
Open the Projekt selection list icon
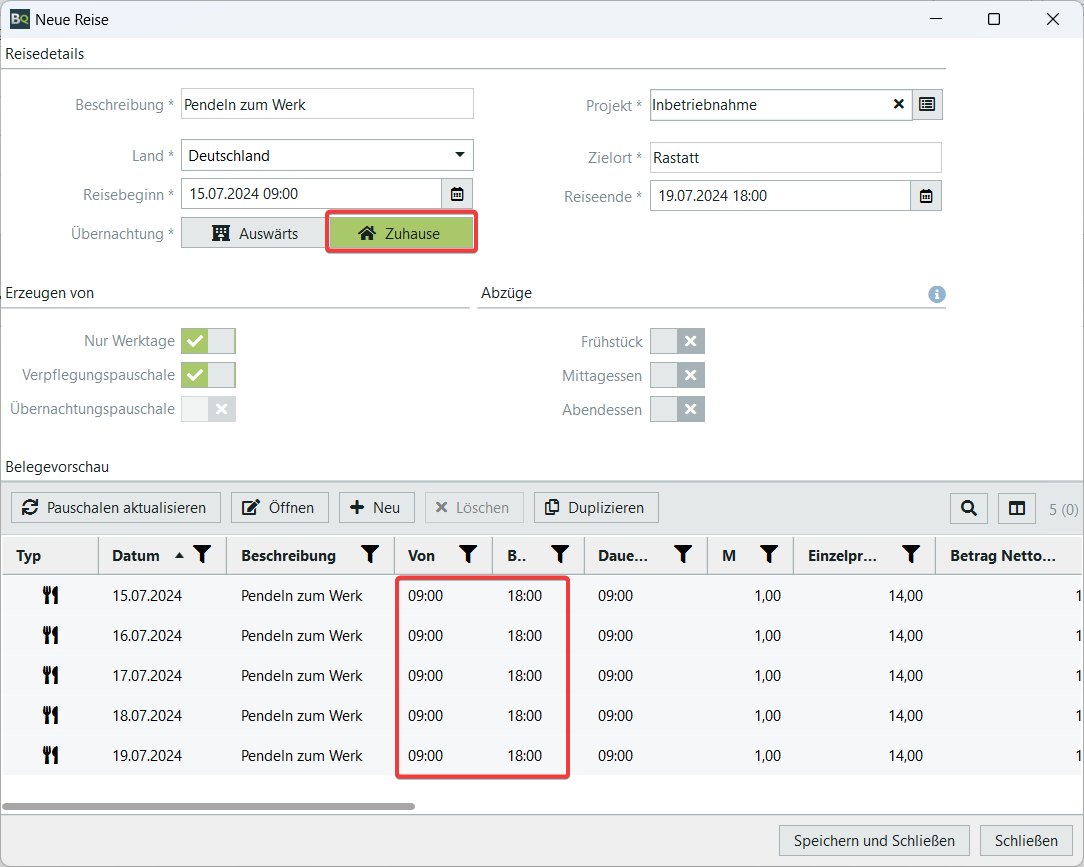(x=927, y=104)
